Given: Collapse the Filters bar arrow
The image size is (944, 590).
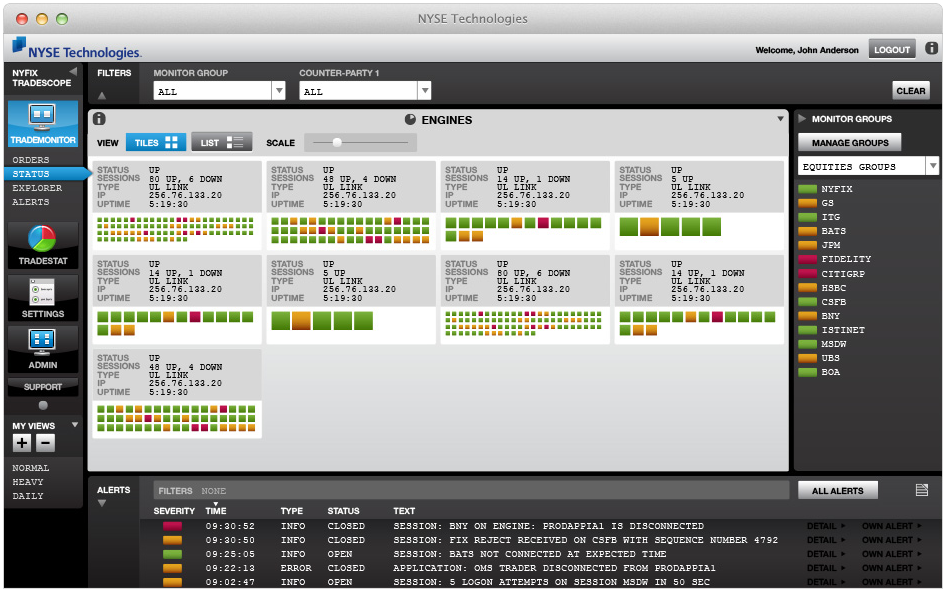Looking at the screenshot, I should coord(102,95).
